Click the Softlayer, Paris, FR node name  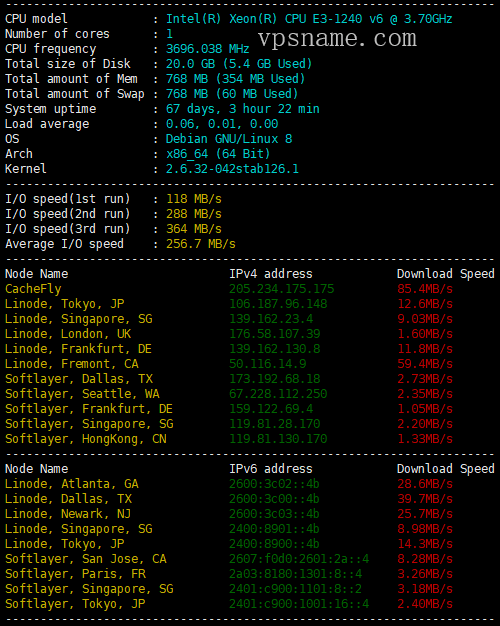75,574
